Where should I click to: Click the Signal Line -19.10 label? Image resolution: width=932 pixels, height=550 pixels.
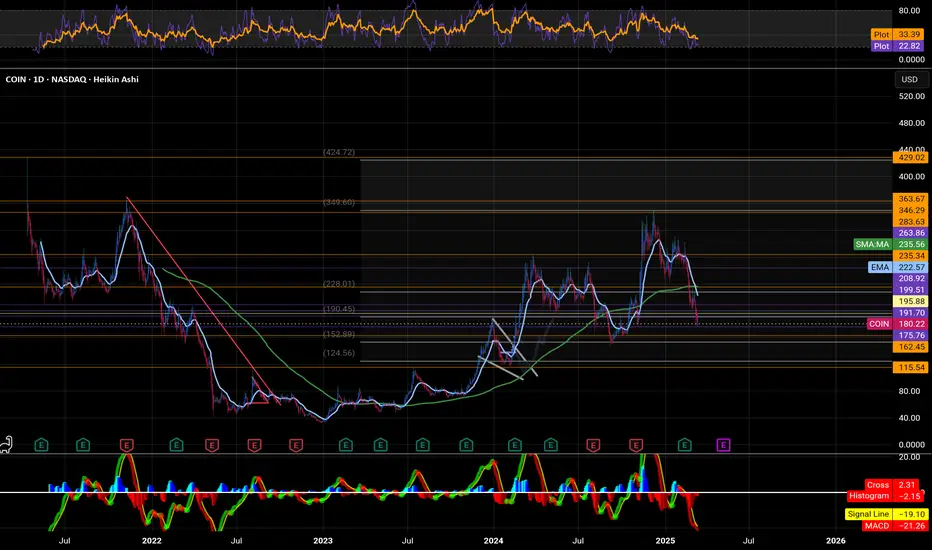[886, 514]
